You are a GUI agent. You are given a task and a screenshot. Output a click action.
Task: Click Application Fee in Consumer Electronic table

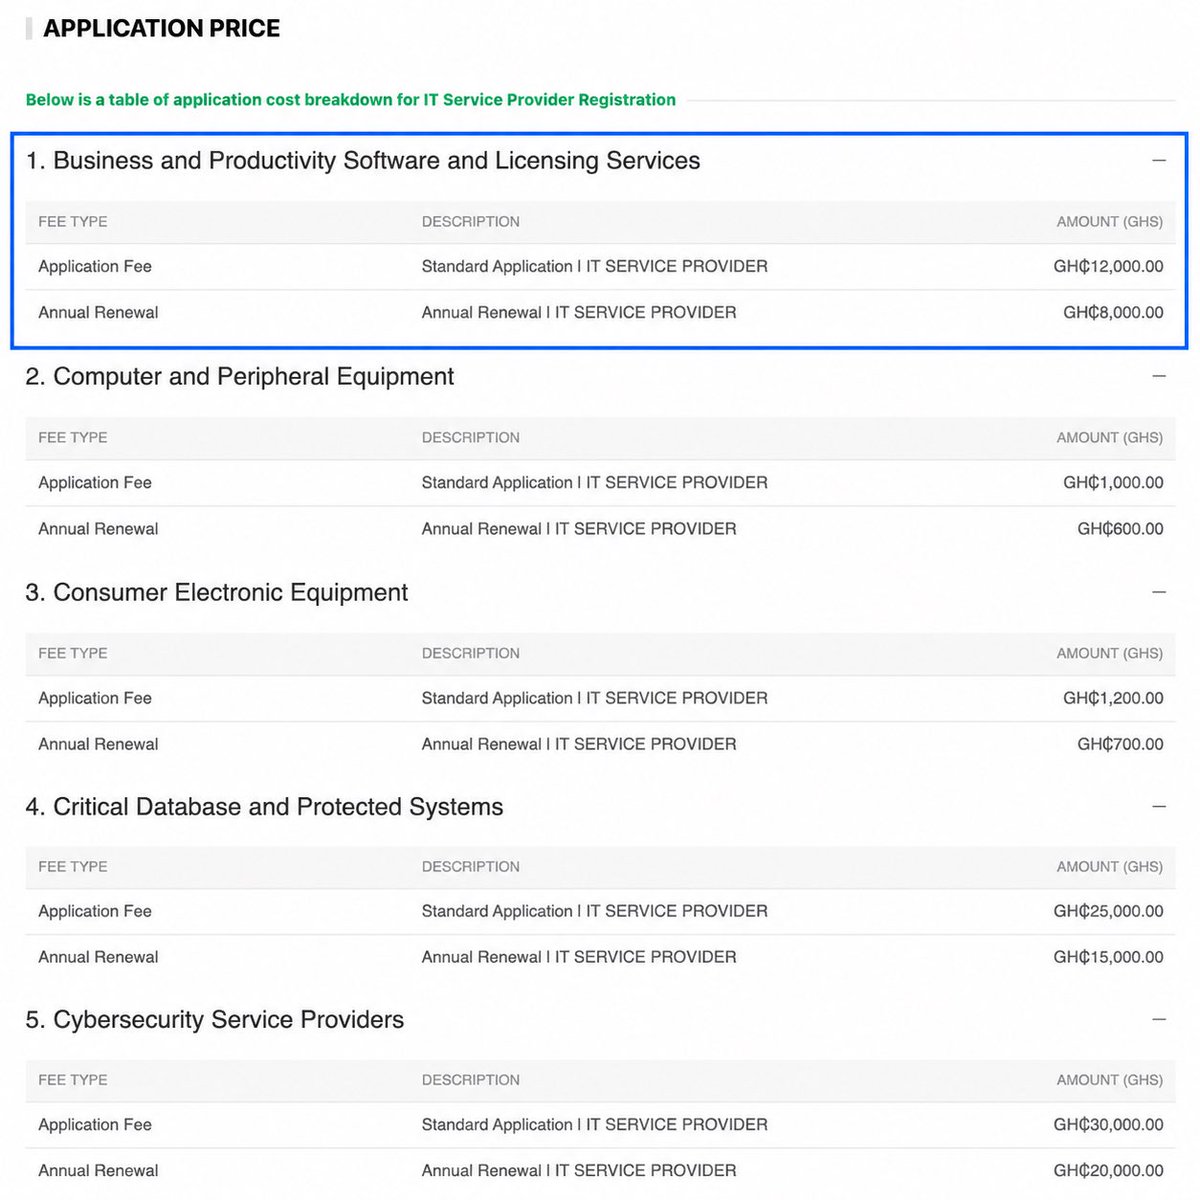point(95,698)
